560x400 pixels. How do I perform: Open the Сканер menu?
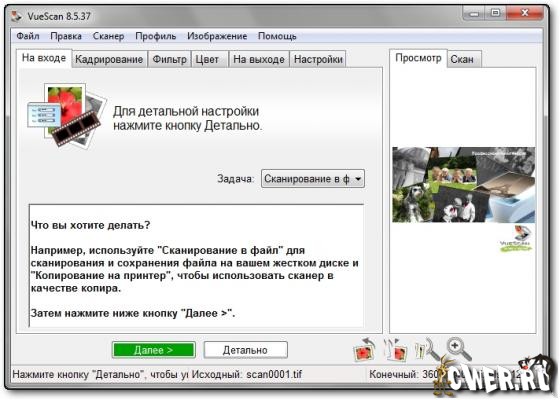pyautogui.click(x=108, y=36)
